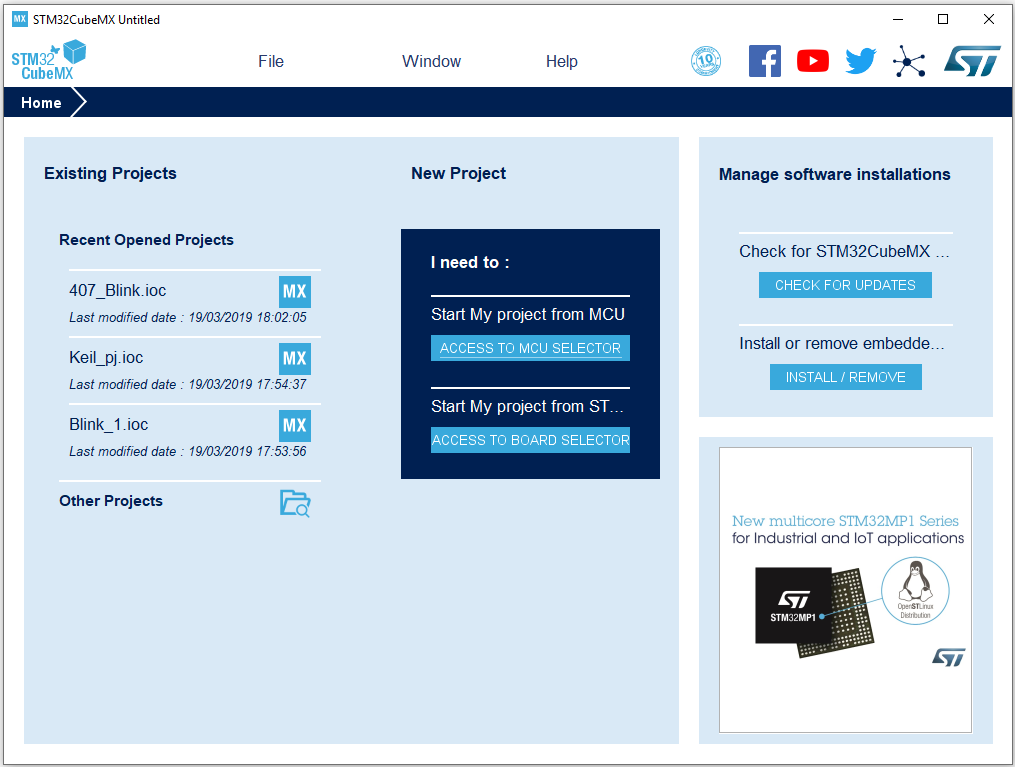Open recent project Blink_1.ioc
1015x767 pixels.
(x=109, y=425)
